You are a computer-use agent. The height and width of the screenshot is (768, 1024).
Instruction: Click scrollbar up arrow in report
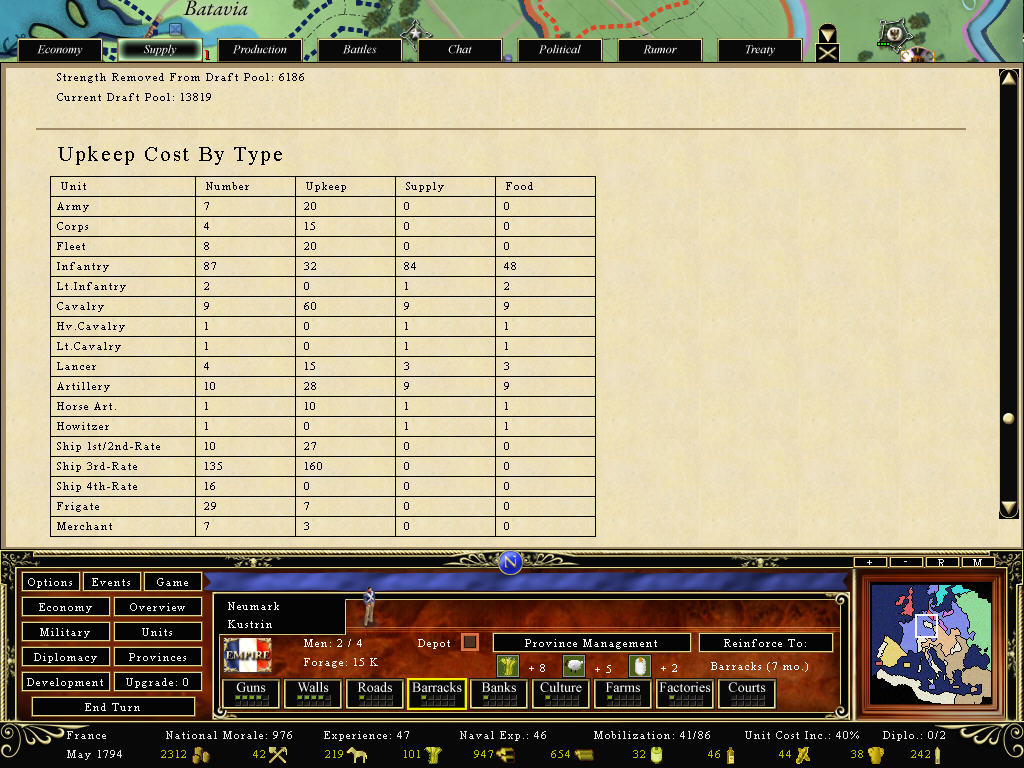(x=1008, y=78)
